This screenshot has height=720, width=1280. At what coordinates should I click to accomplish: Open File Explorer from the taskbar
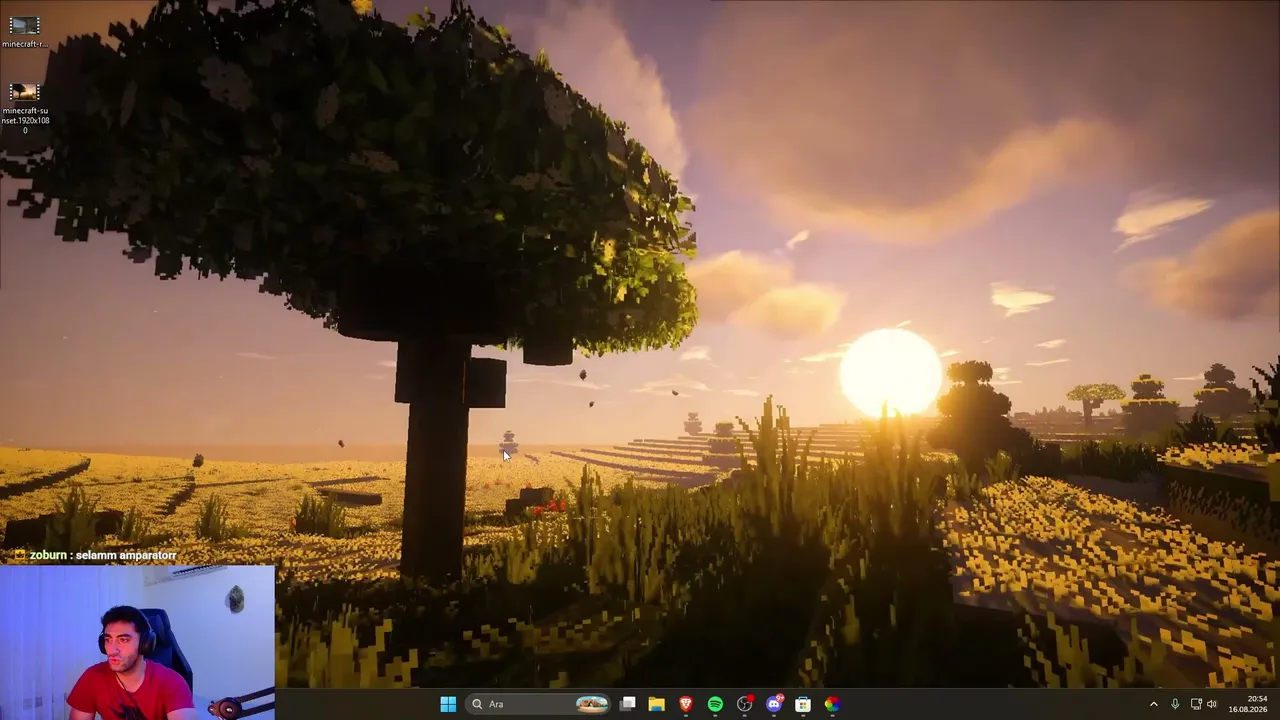point(657,704)
